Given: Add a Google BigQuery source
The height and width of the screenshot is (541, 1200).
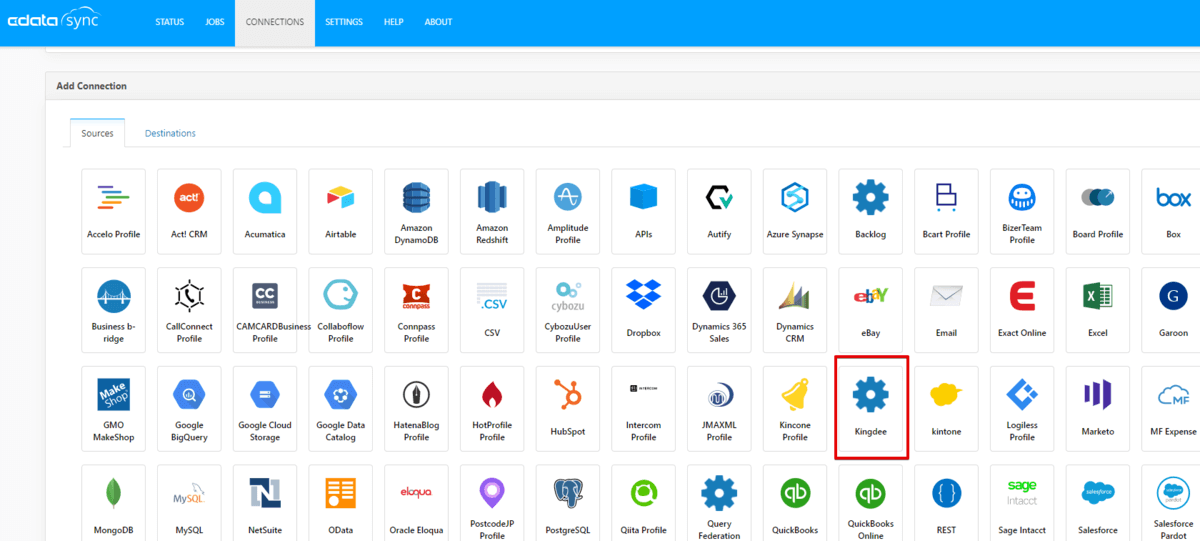Looking at the screenshot, I should (189, 408).
